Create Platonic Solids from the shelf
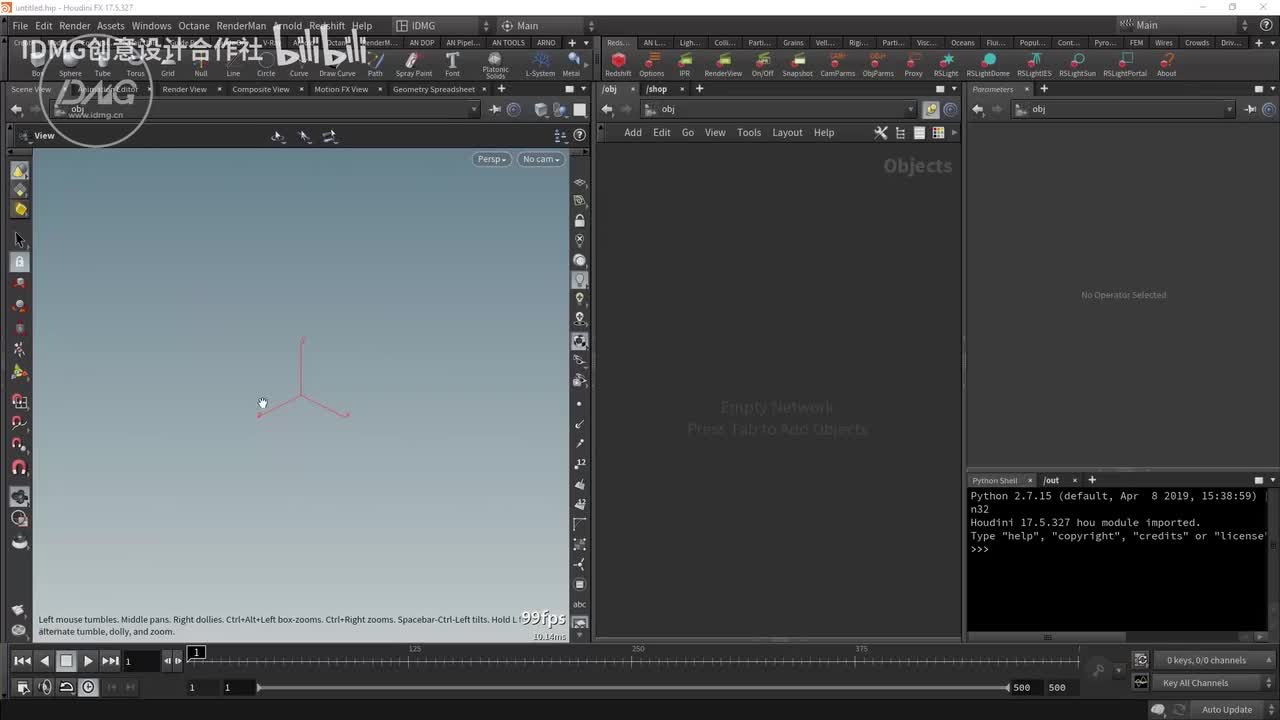Image resolution: width=1280 pixels, height=720 pixels. 495,66
